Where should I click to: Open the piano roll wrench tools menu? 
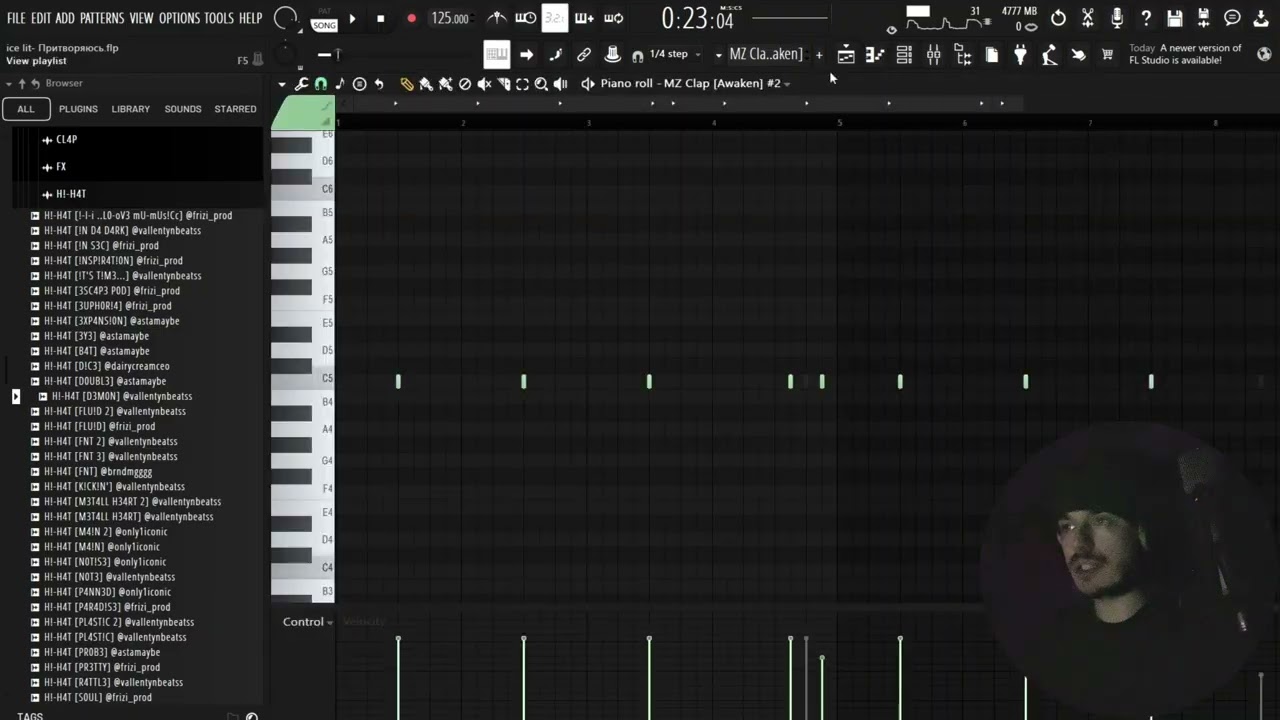point(301,84)
